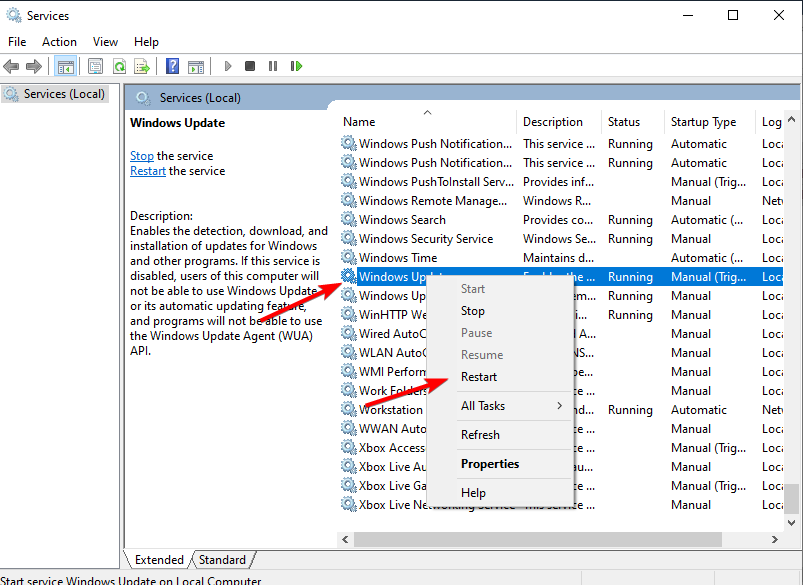This screenshot has height=585, width=803.
Task: Open the Help menu in the menu bar
Action: pos(146,41)
